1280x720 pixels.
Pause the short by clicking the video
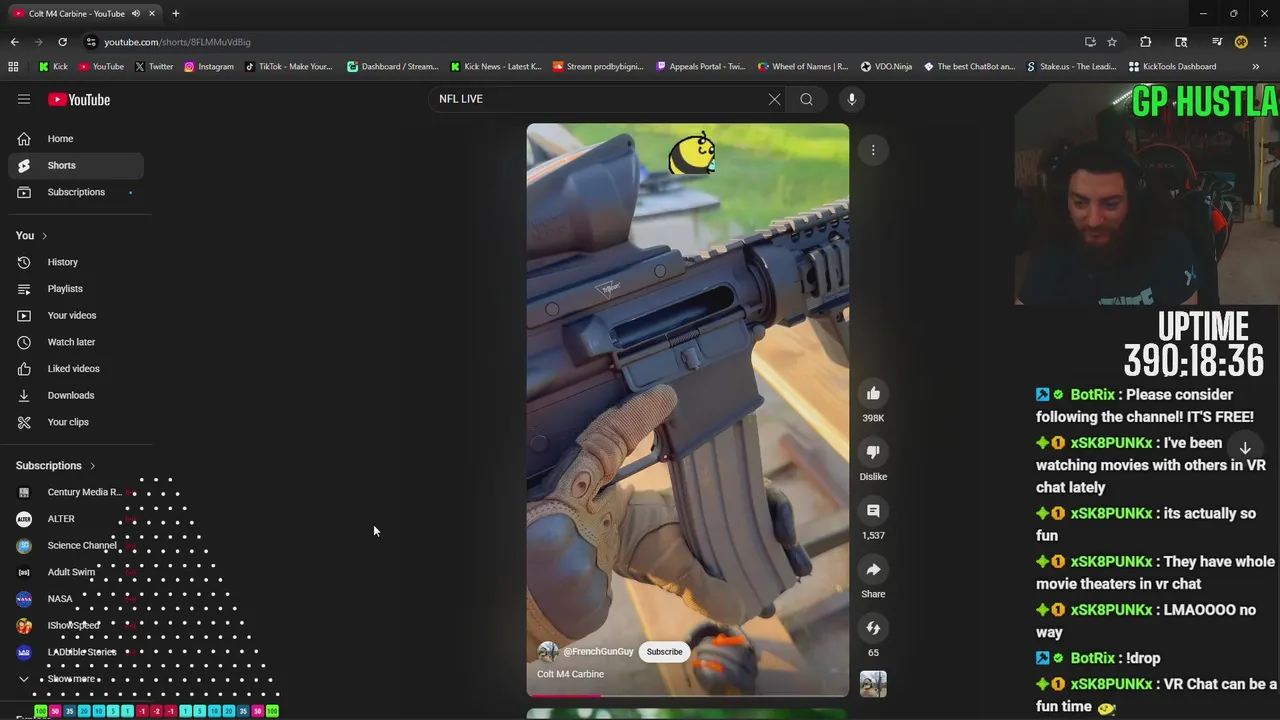tap(688, 410)
